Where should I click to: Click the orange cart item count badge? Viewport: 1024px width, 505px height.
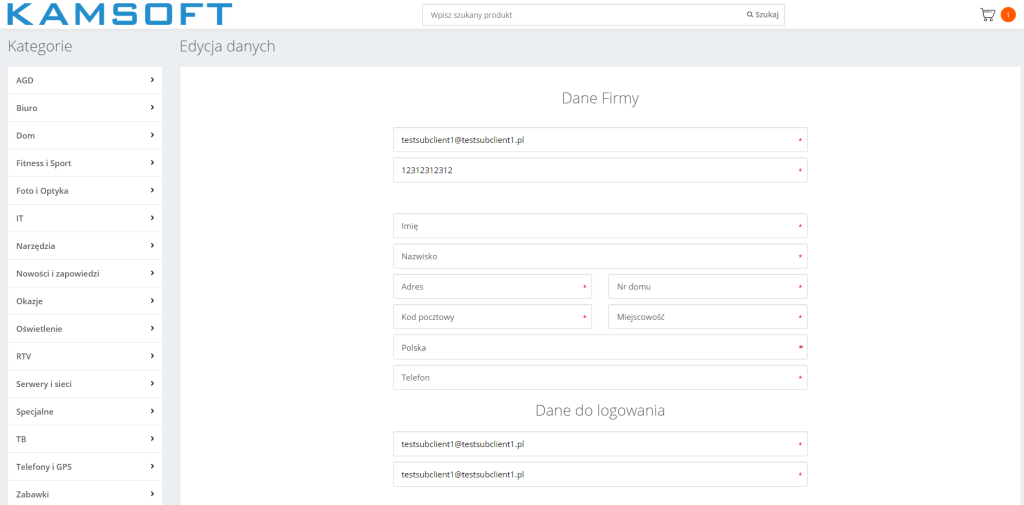tap(1007, 15)
